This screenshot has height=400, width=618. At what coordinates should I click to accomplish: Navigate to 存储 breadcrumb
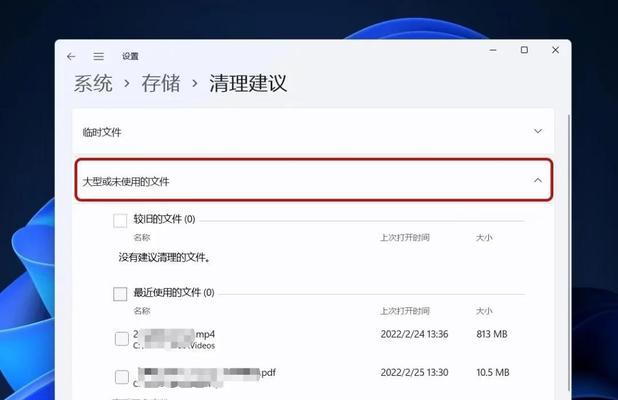161,84
